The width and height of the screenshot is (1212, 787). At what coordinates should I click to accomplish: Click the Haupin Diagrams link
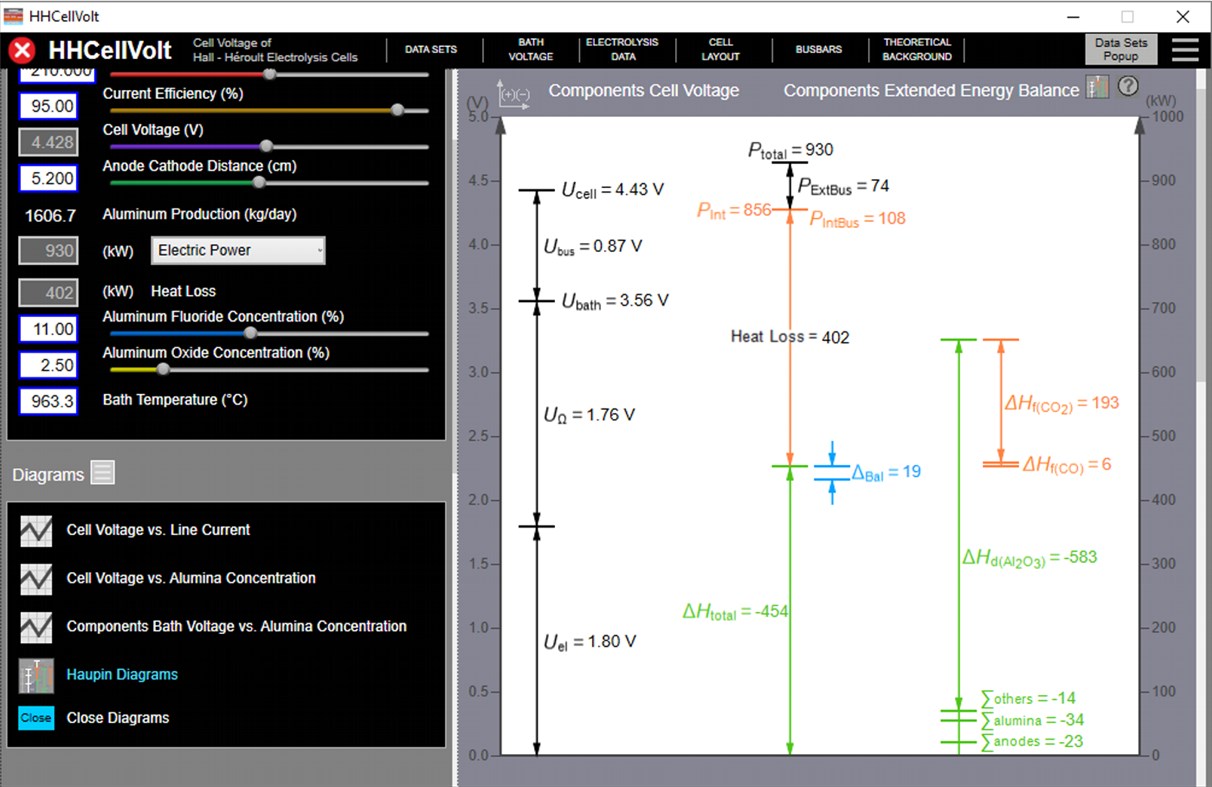pos(121,675)
